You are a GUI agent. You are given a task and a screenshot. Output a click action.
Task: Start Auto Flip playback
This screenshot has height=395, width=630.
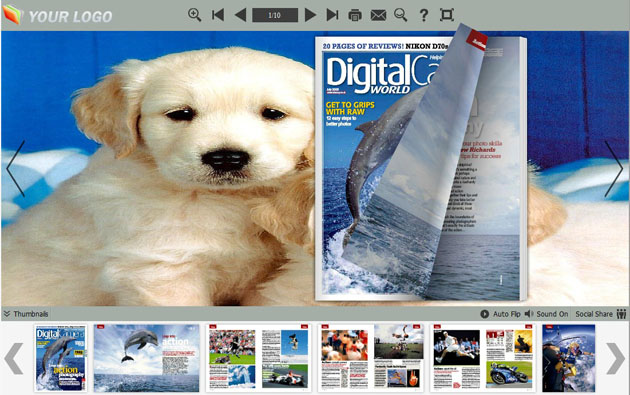pos(501,314)
